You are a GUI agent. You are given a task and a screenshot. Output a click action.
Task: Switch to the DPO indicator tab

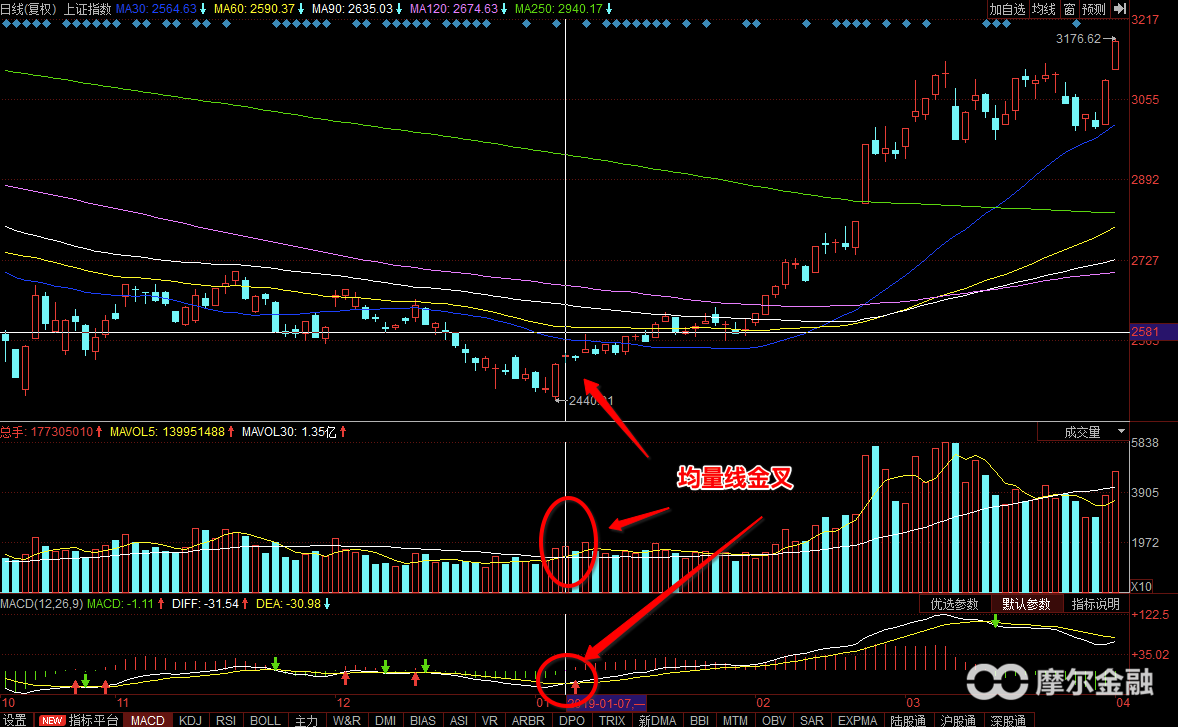click(x=572, y=720)
